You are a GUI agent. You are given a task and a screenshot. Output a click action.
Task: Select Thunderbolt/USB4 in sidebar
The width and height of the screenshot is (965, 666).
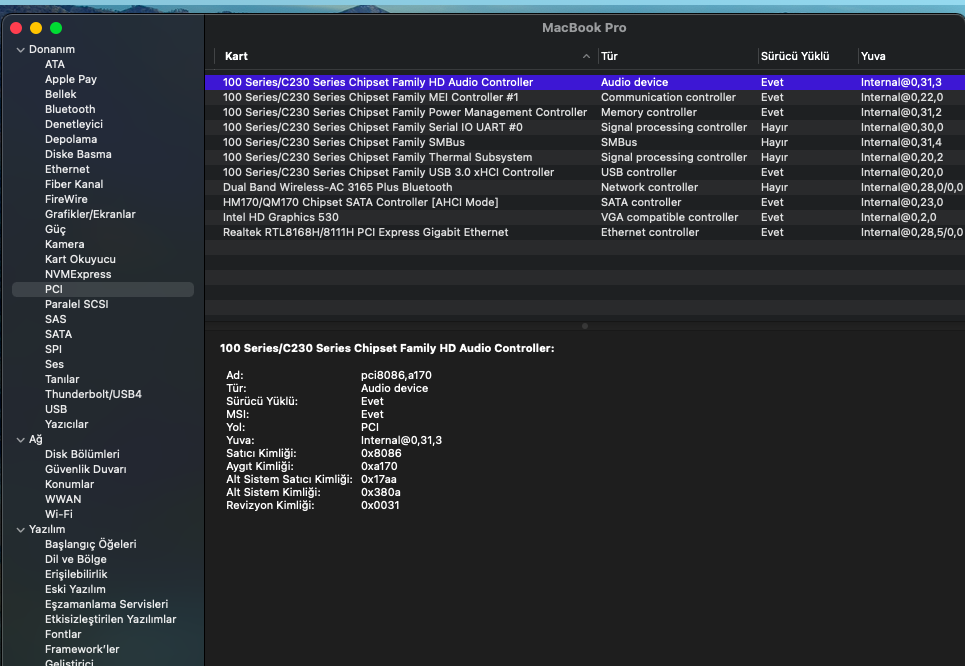(93, 394)
